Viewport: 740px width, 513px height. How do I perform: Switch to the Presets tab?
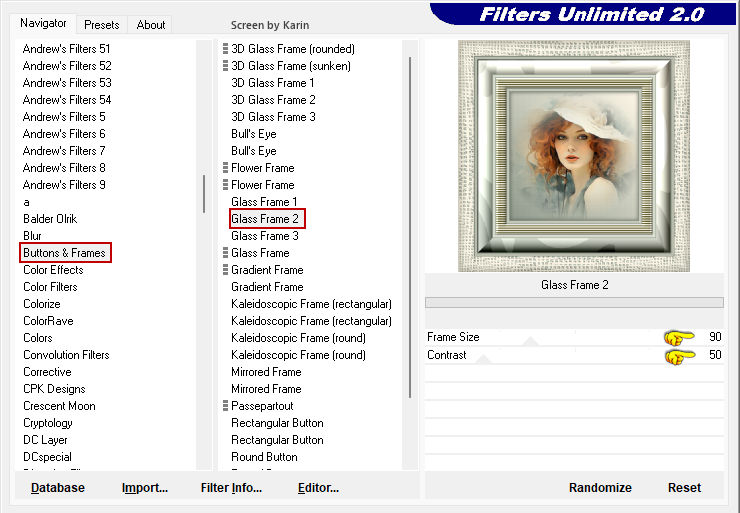coord(101,25)
